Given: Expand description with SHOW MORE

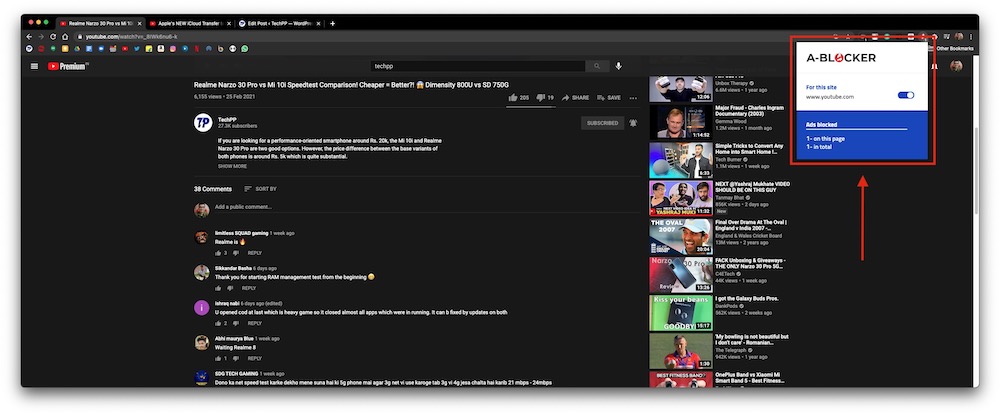Looking at the screenshot, I should click(x=232, y=166).
